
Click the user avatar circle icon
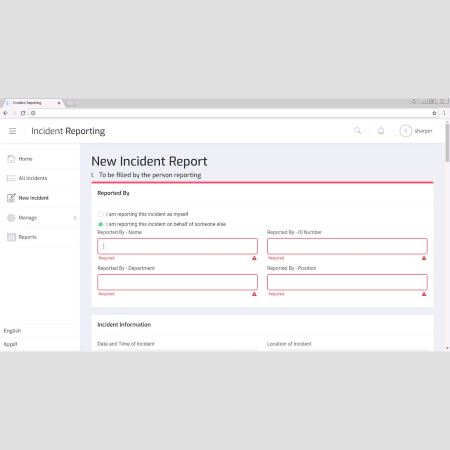[405, 131]
